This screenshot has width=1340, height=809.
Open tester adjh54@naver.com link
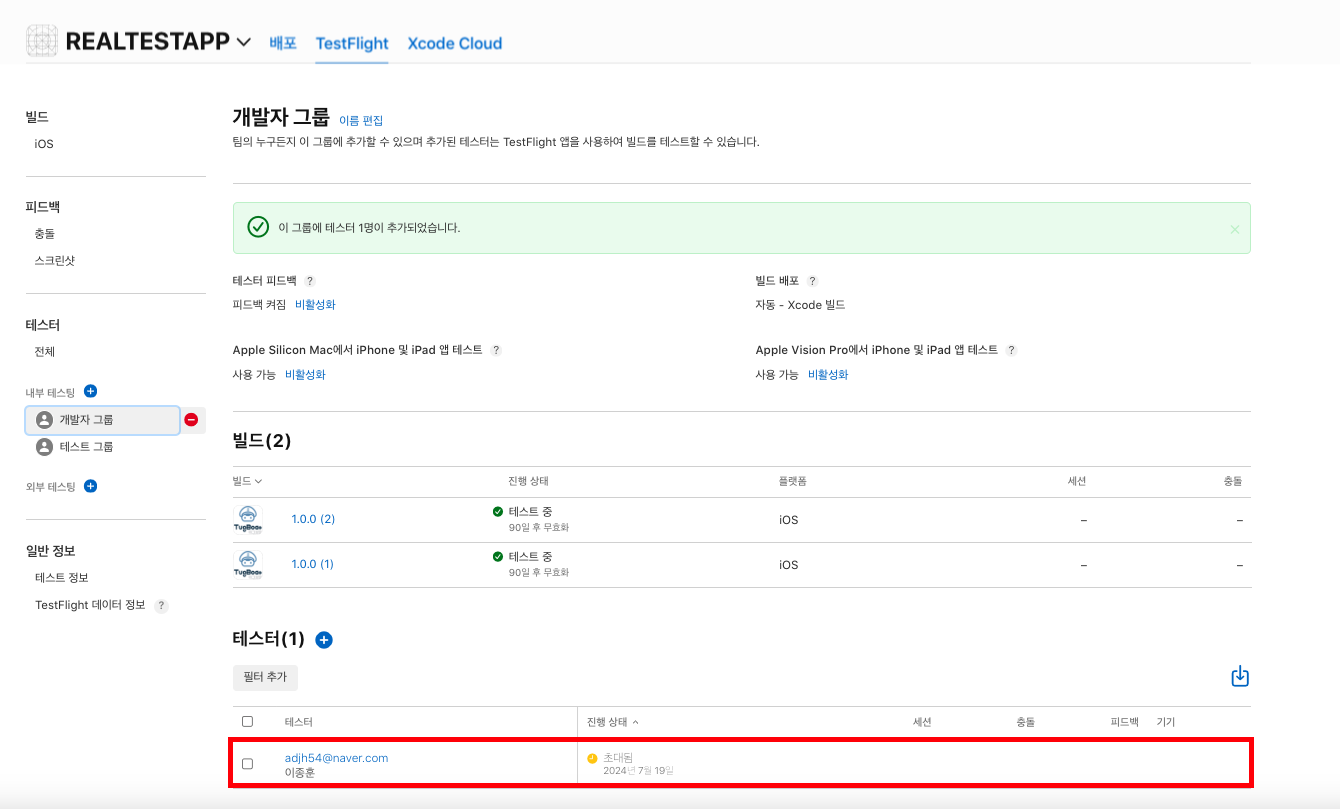click(x=336, y=758)
